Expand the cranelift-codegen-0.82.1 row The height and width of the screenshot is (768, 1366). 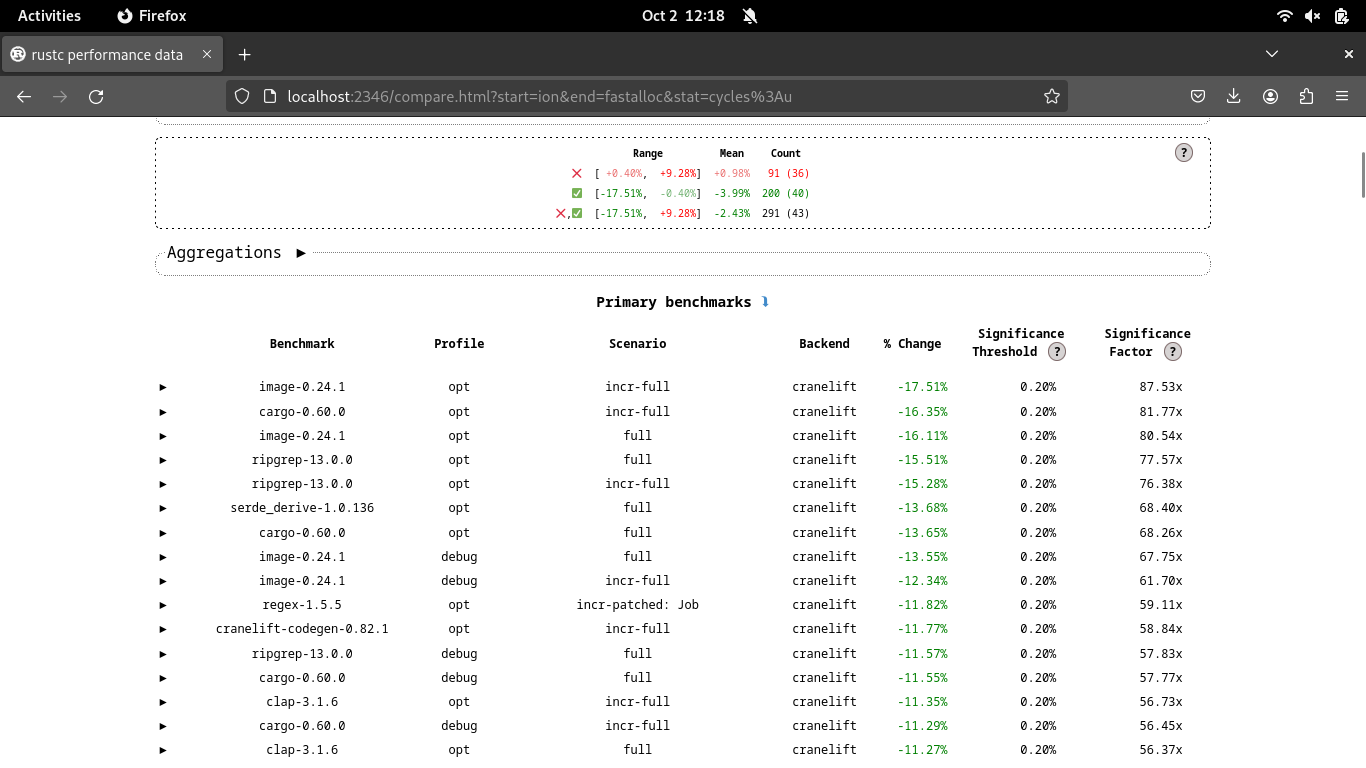click(163, 629)
